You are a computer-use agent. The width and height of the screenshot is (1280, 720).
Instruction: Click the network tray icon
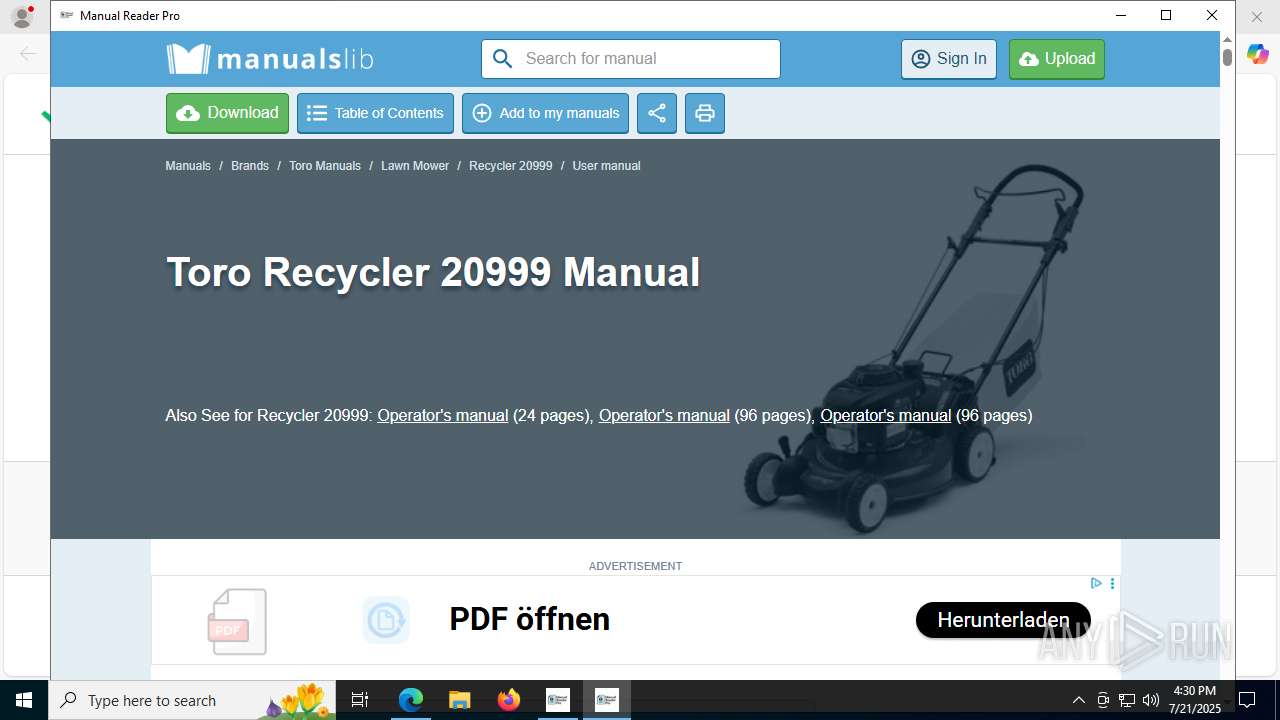(1127, 700)
